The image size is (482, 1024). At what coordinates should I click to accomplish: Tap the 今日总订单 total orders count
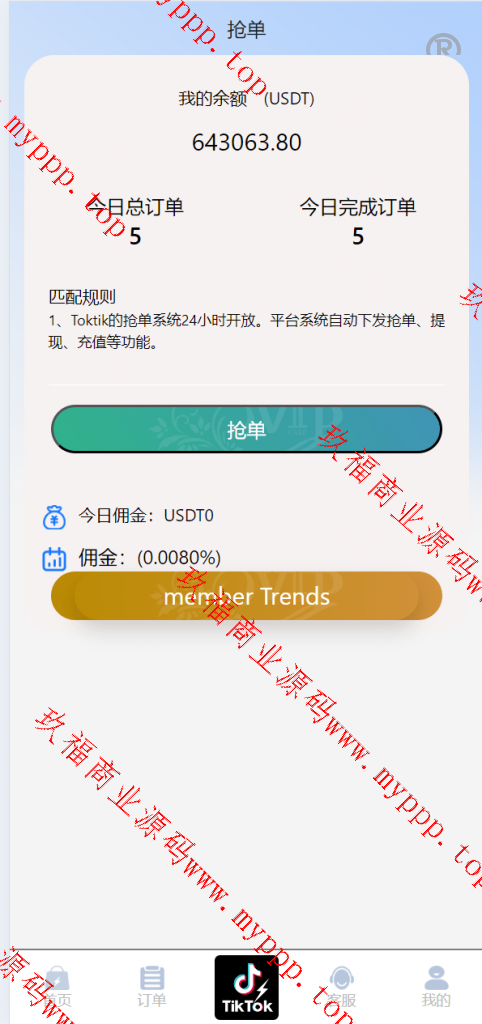(135, 236)
